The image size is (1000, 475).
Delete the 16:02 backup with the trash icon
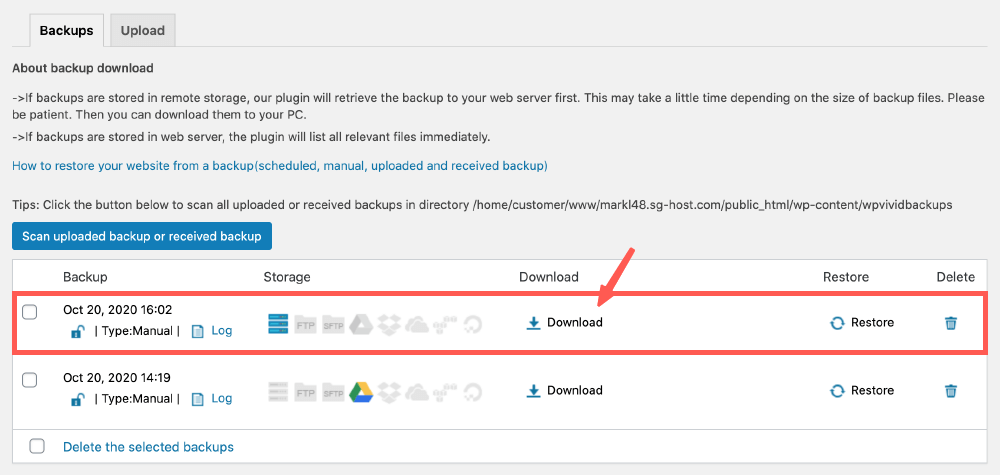950,323
